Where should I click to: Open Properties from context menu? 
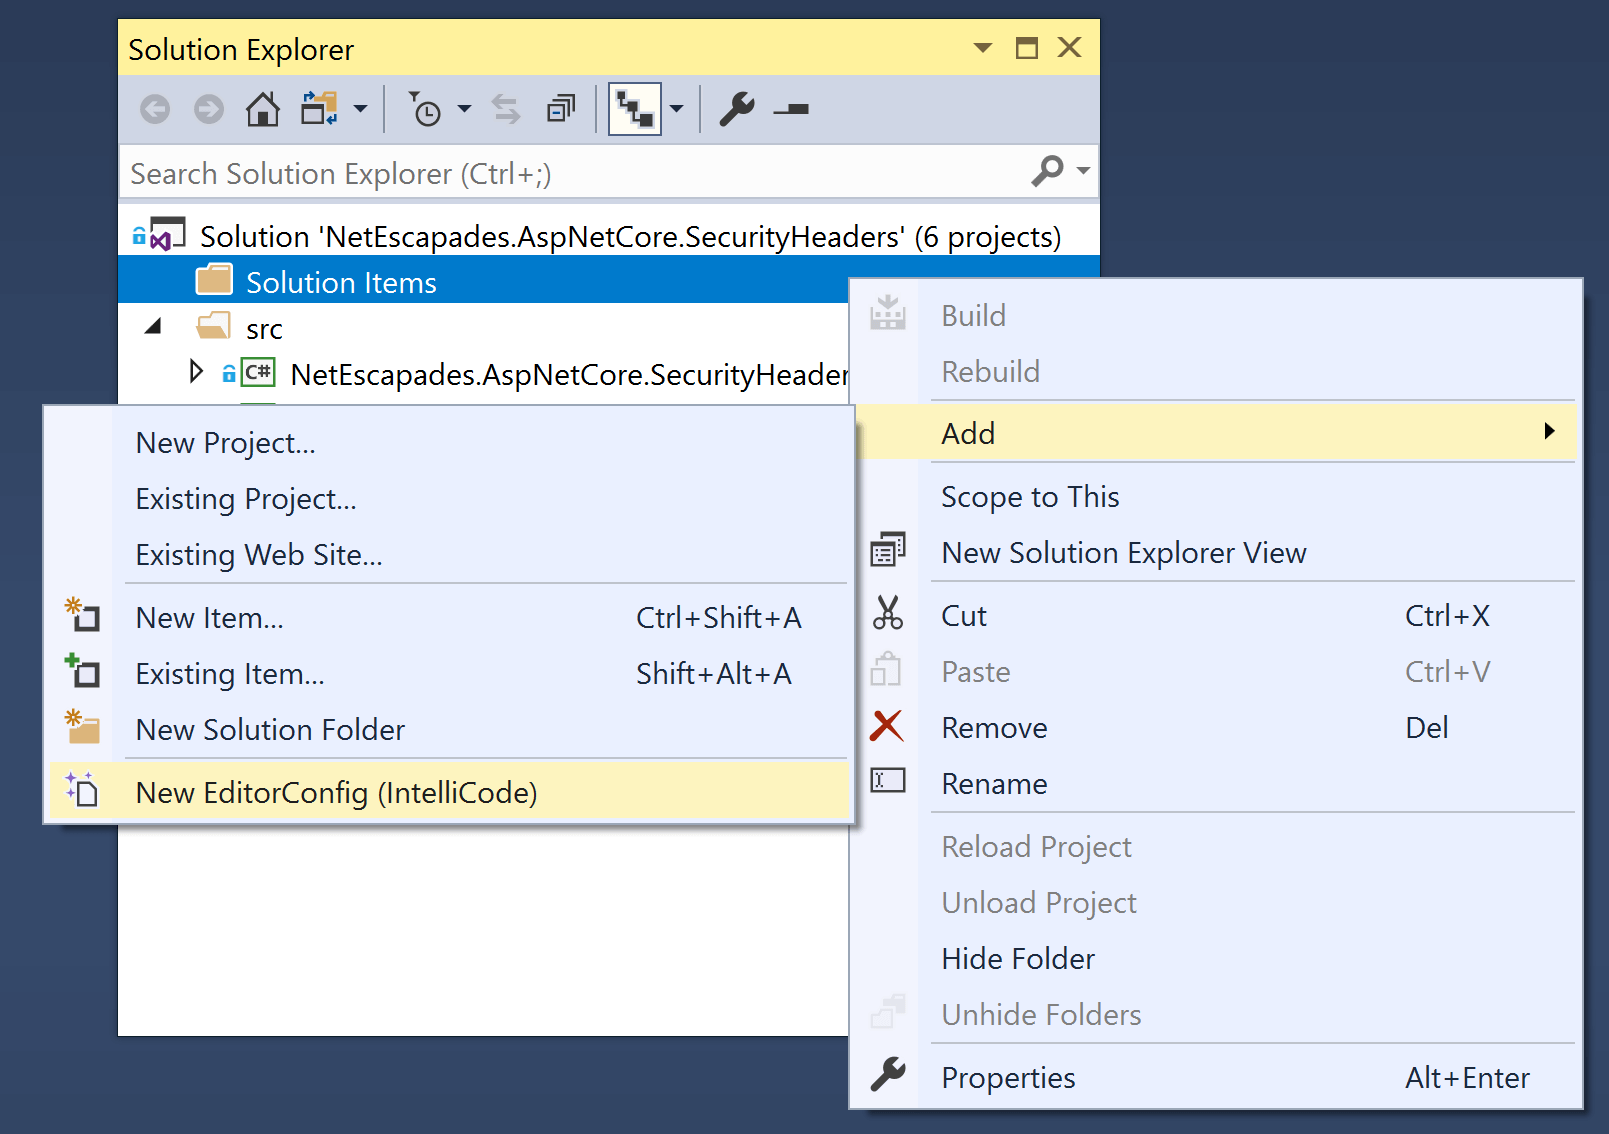[1216, 1078]
